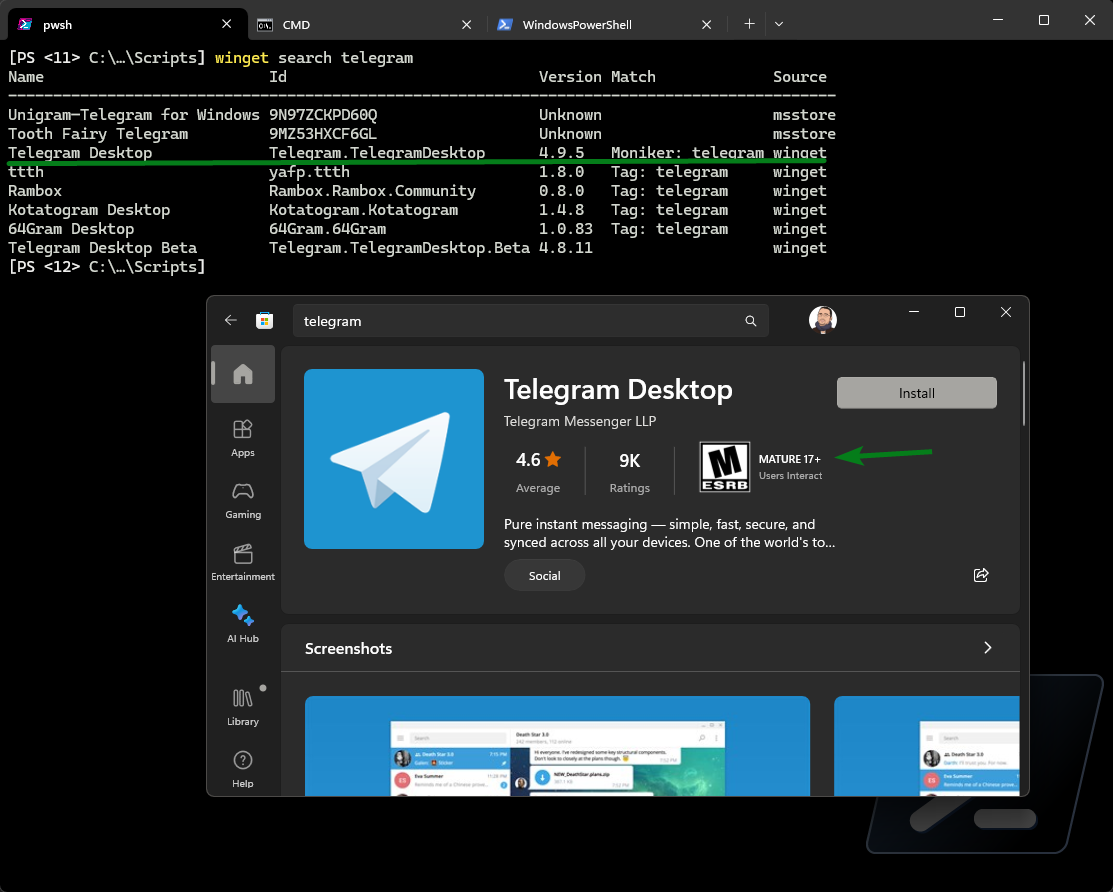This screenshot has height=892, width=1113.
Task: Close the CMD tab
Action: click(466, 25)
